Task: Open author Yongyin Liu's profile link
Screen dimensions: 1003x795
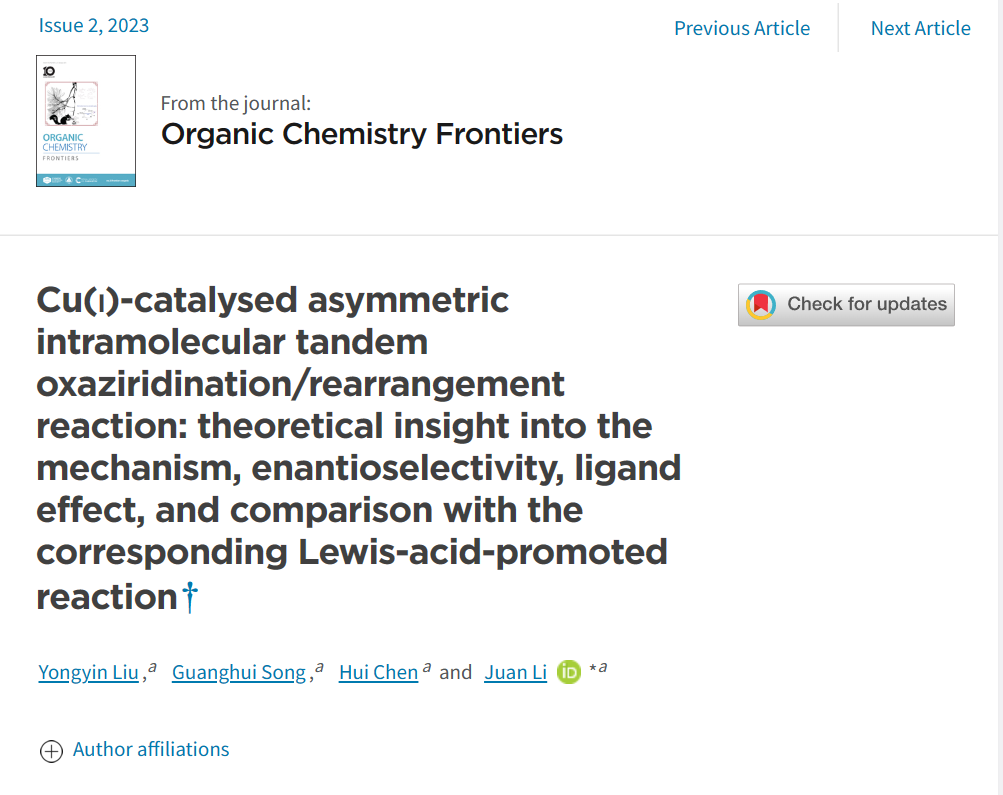Action: 88,672
